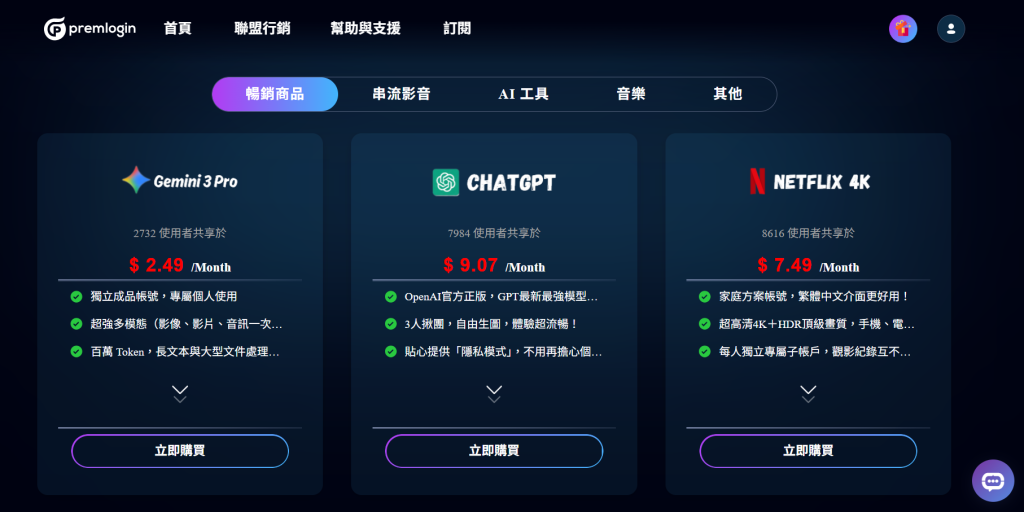Open the user account profile icon

(x=951, y=29)
